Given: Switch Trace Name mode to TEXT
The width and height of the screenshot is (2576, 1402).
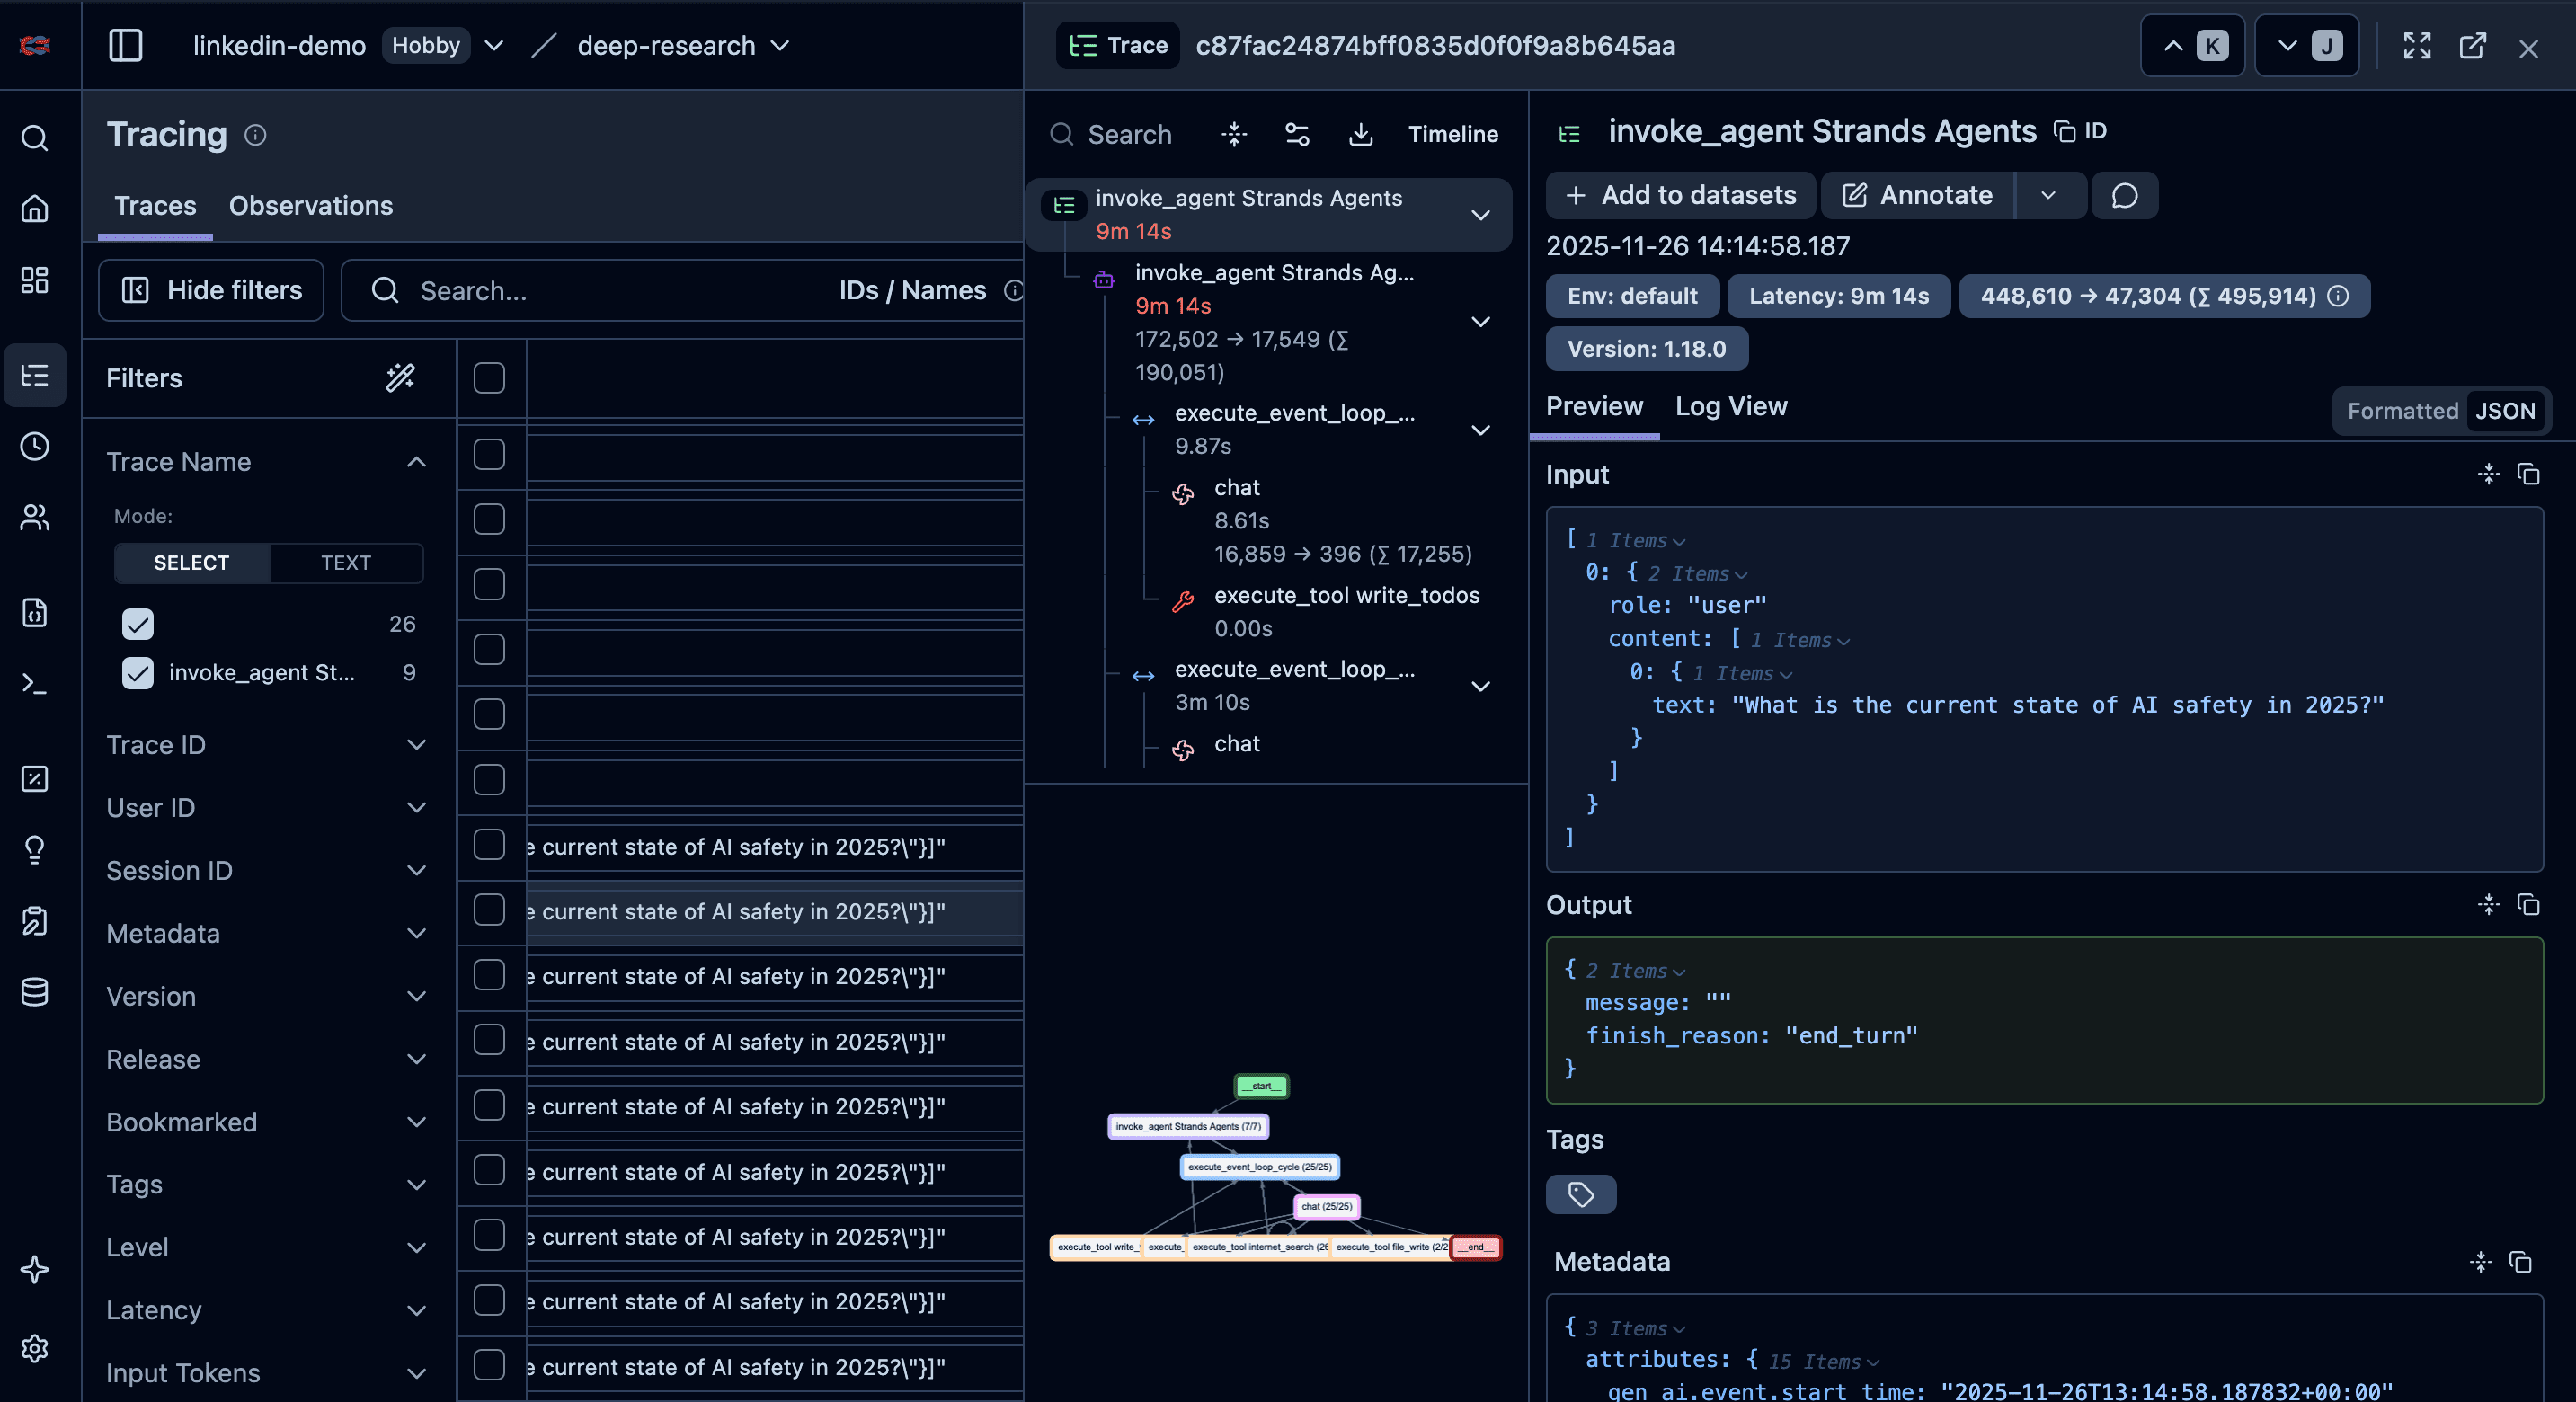Looking at the screenshot, I should pos(346,563).
